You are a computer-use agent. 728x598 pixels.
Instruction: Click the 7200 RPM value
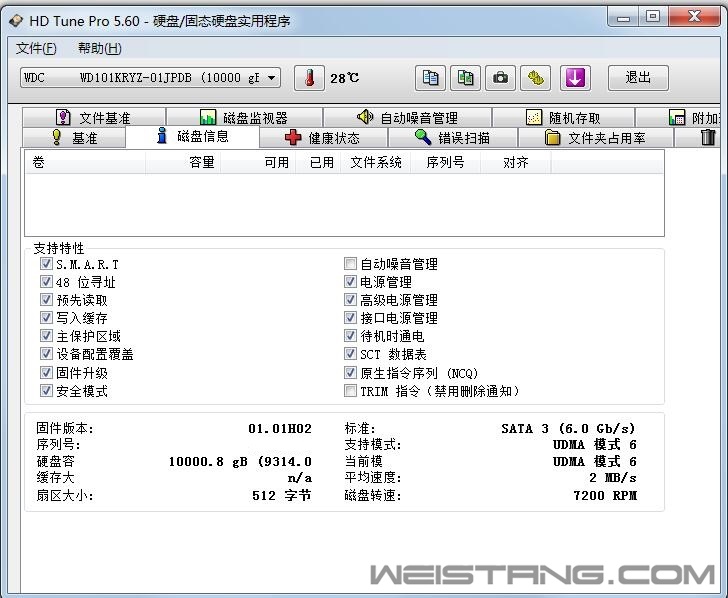coord(605,495)
